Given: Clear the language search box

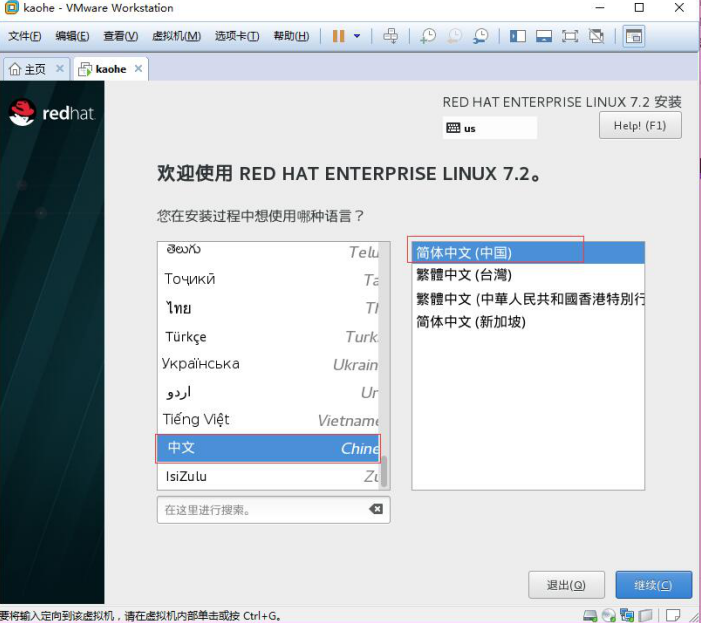Looking at the screenshot, I should 376,509.
